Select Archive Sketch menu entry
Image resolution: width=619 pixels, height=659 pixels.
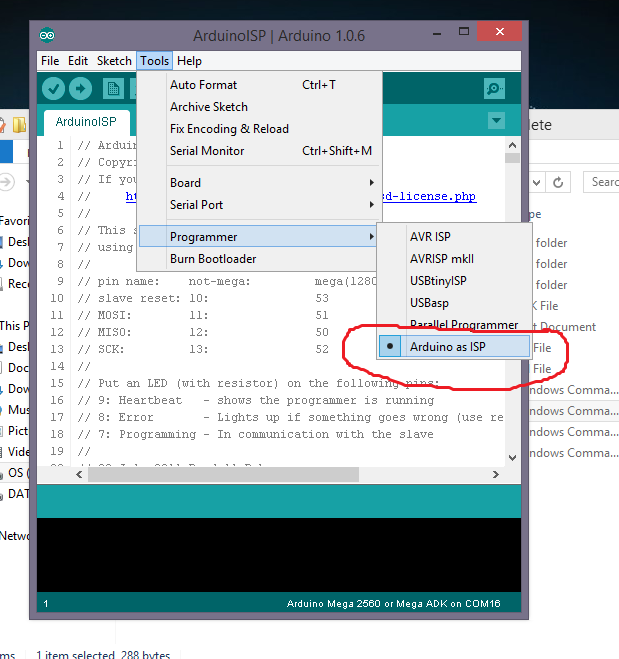point(260,107)
